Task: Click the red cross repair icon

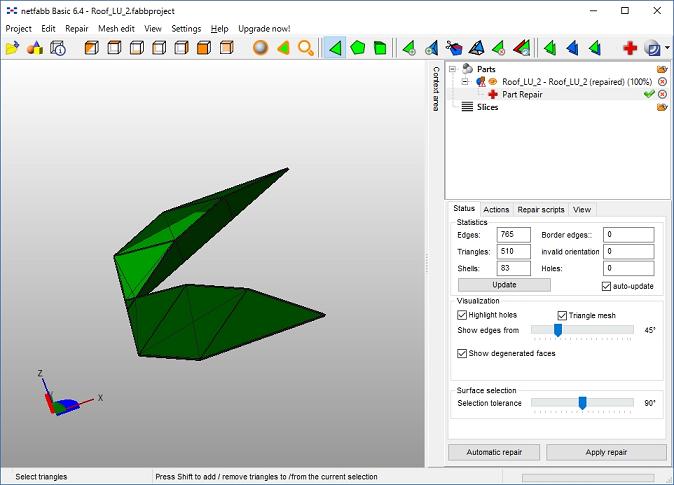Action: click(630, 48)
